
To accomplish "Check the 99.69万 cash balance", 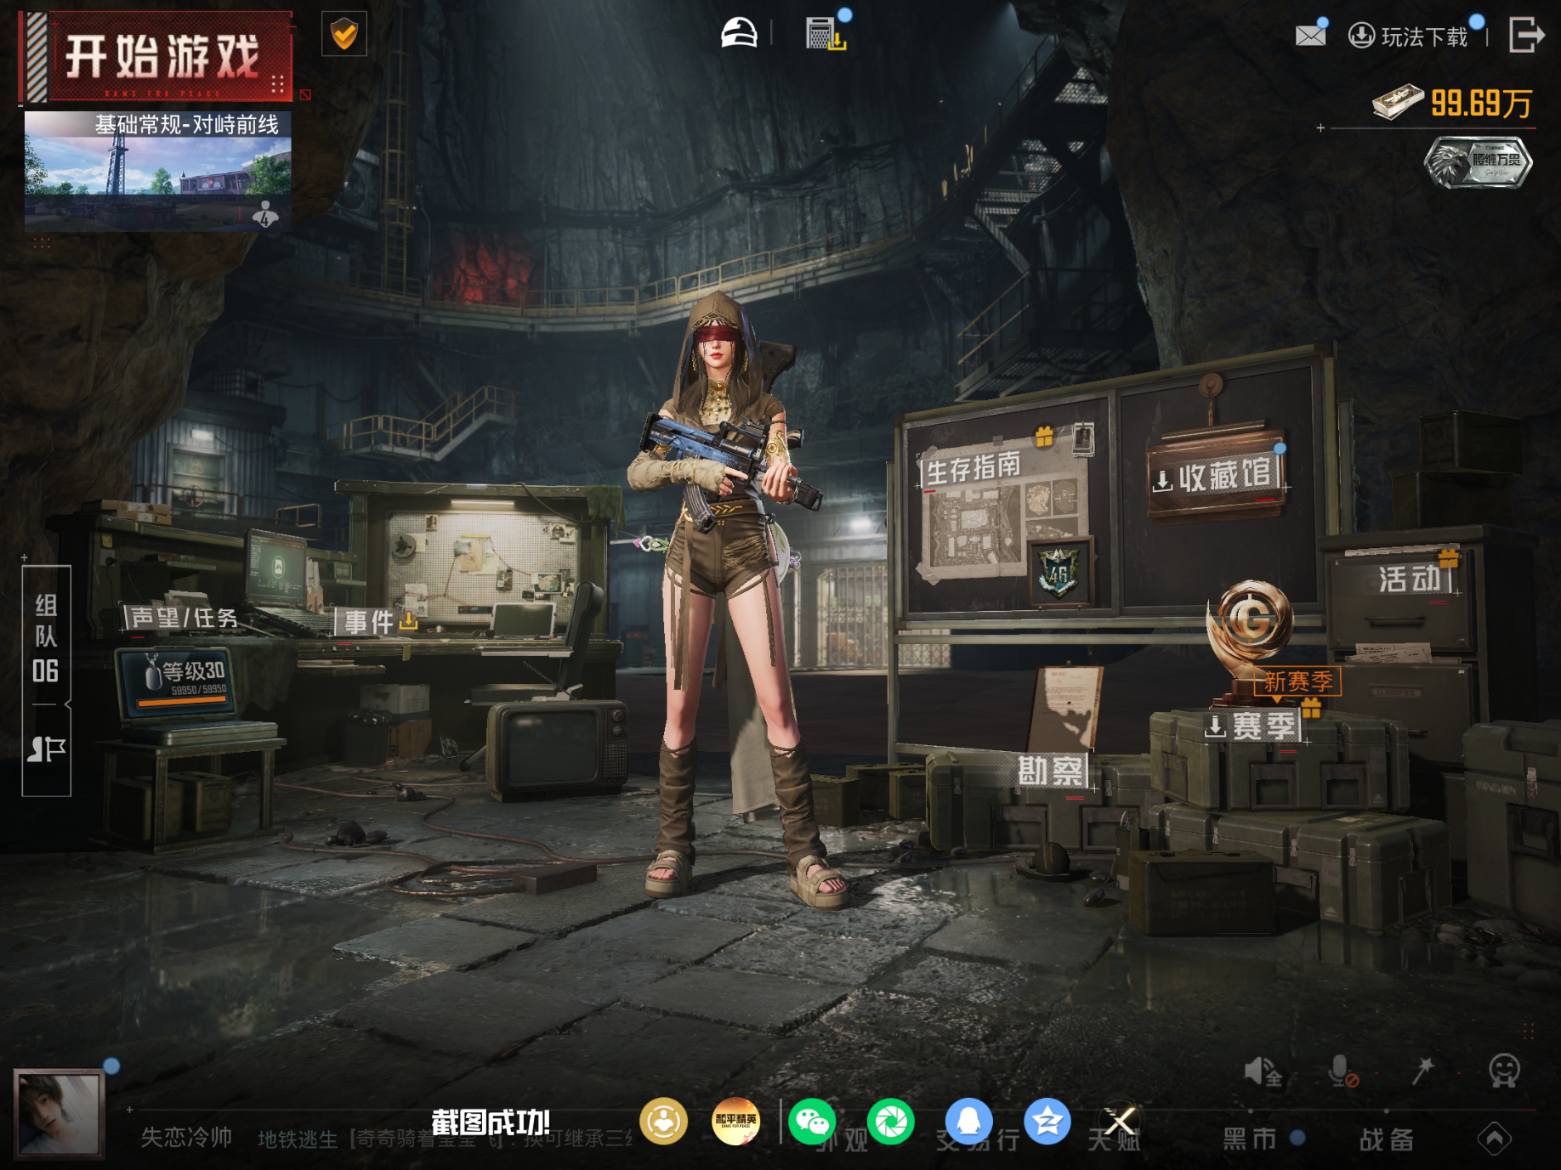I will (1452, 102).
